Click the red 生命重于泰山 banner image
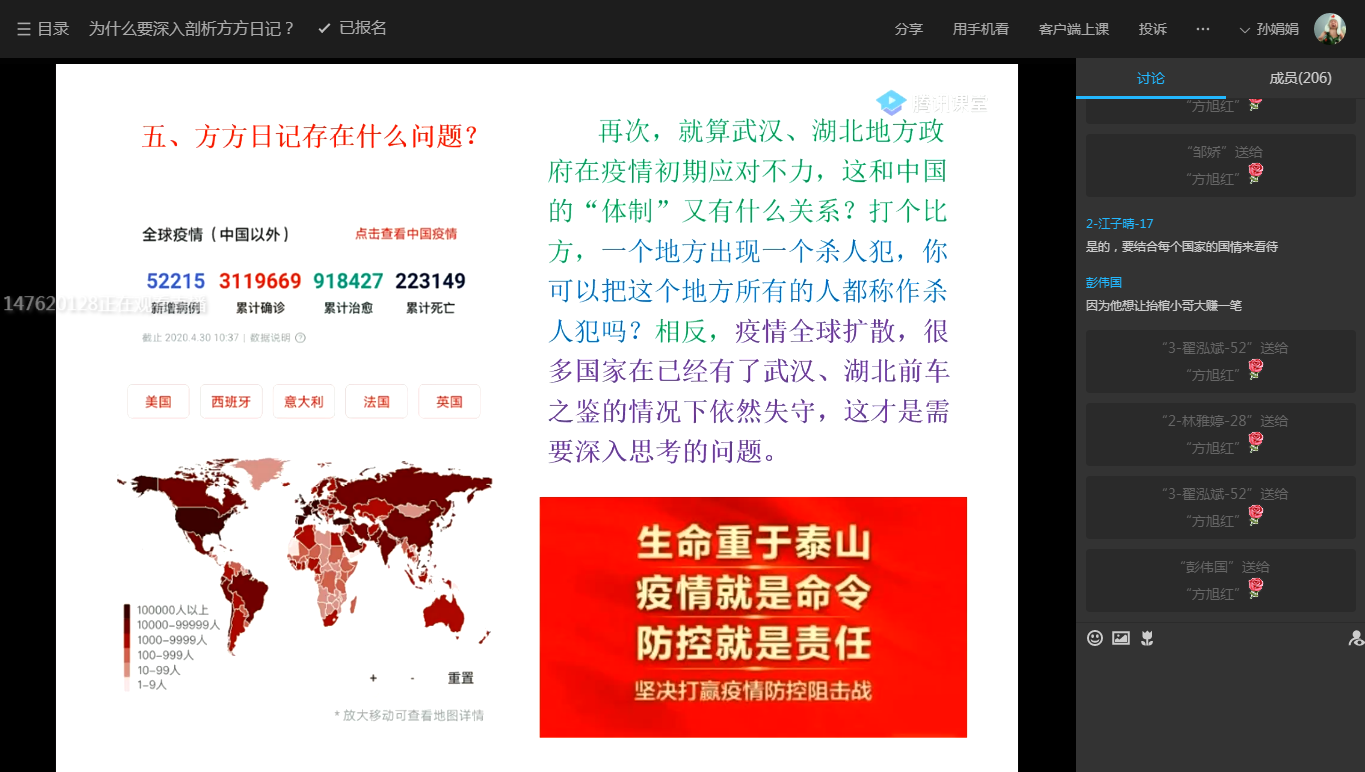 (x=753, y=617)
